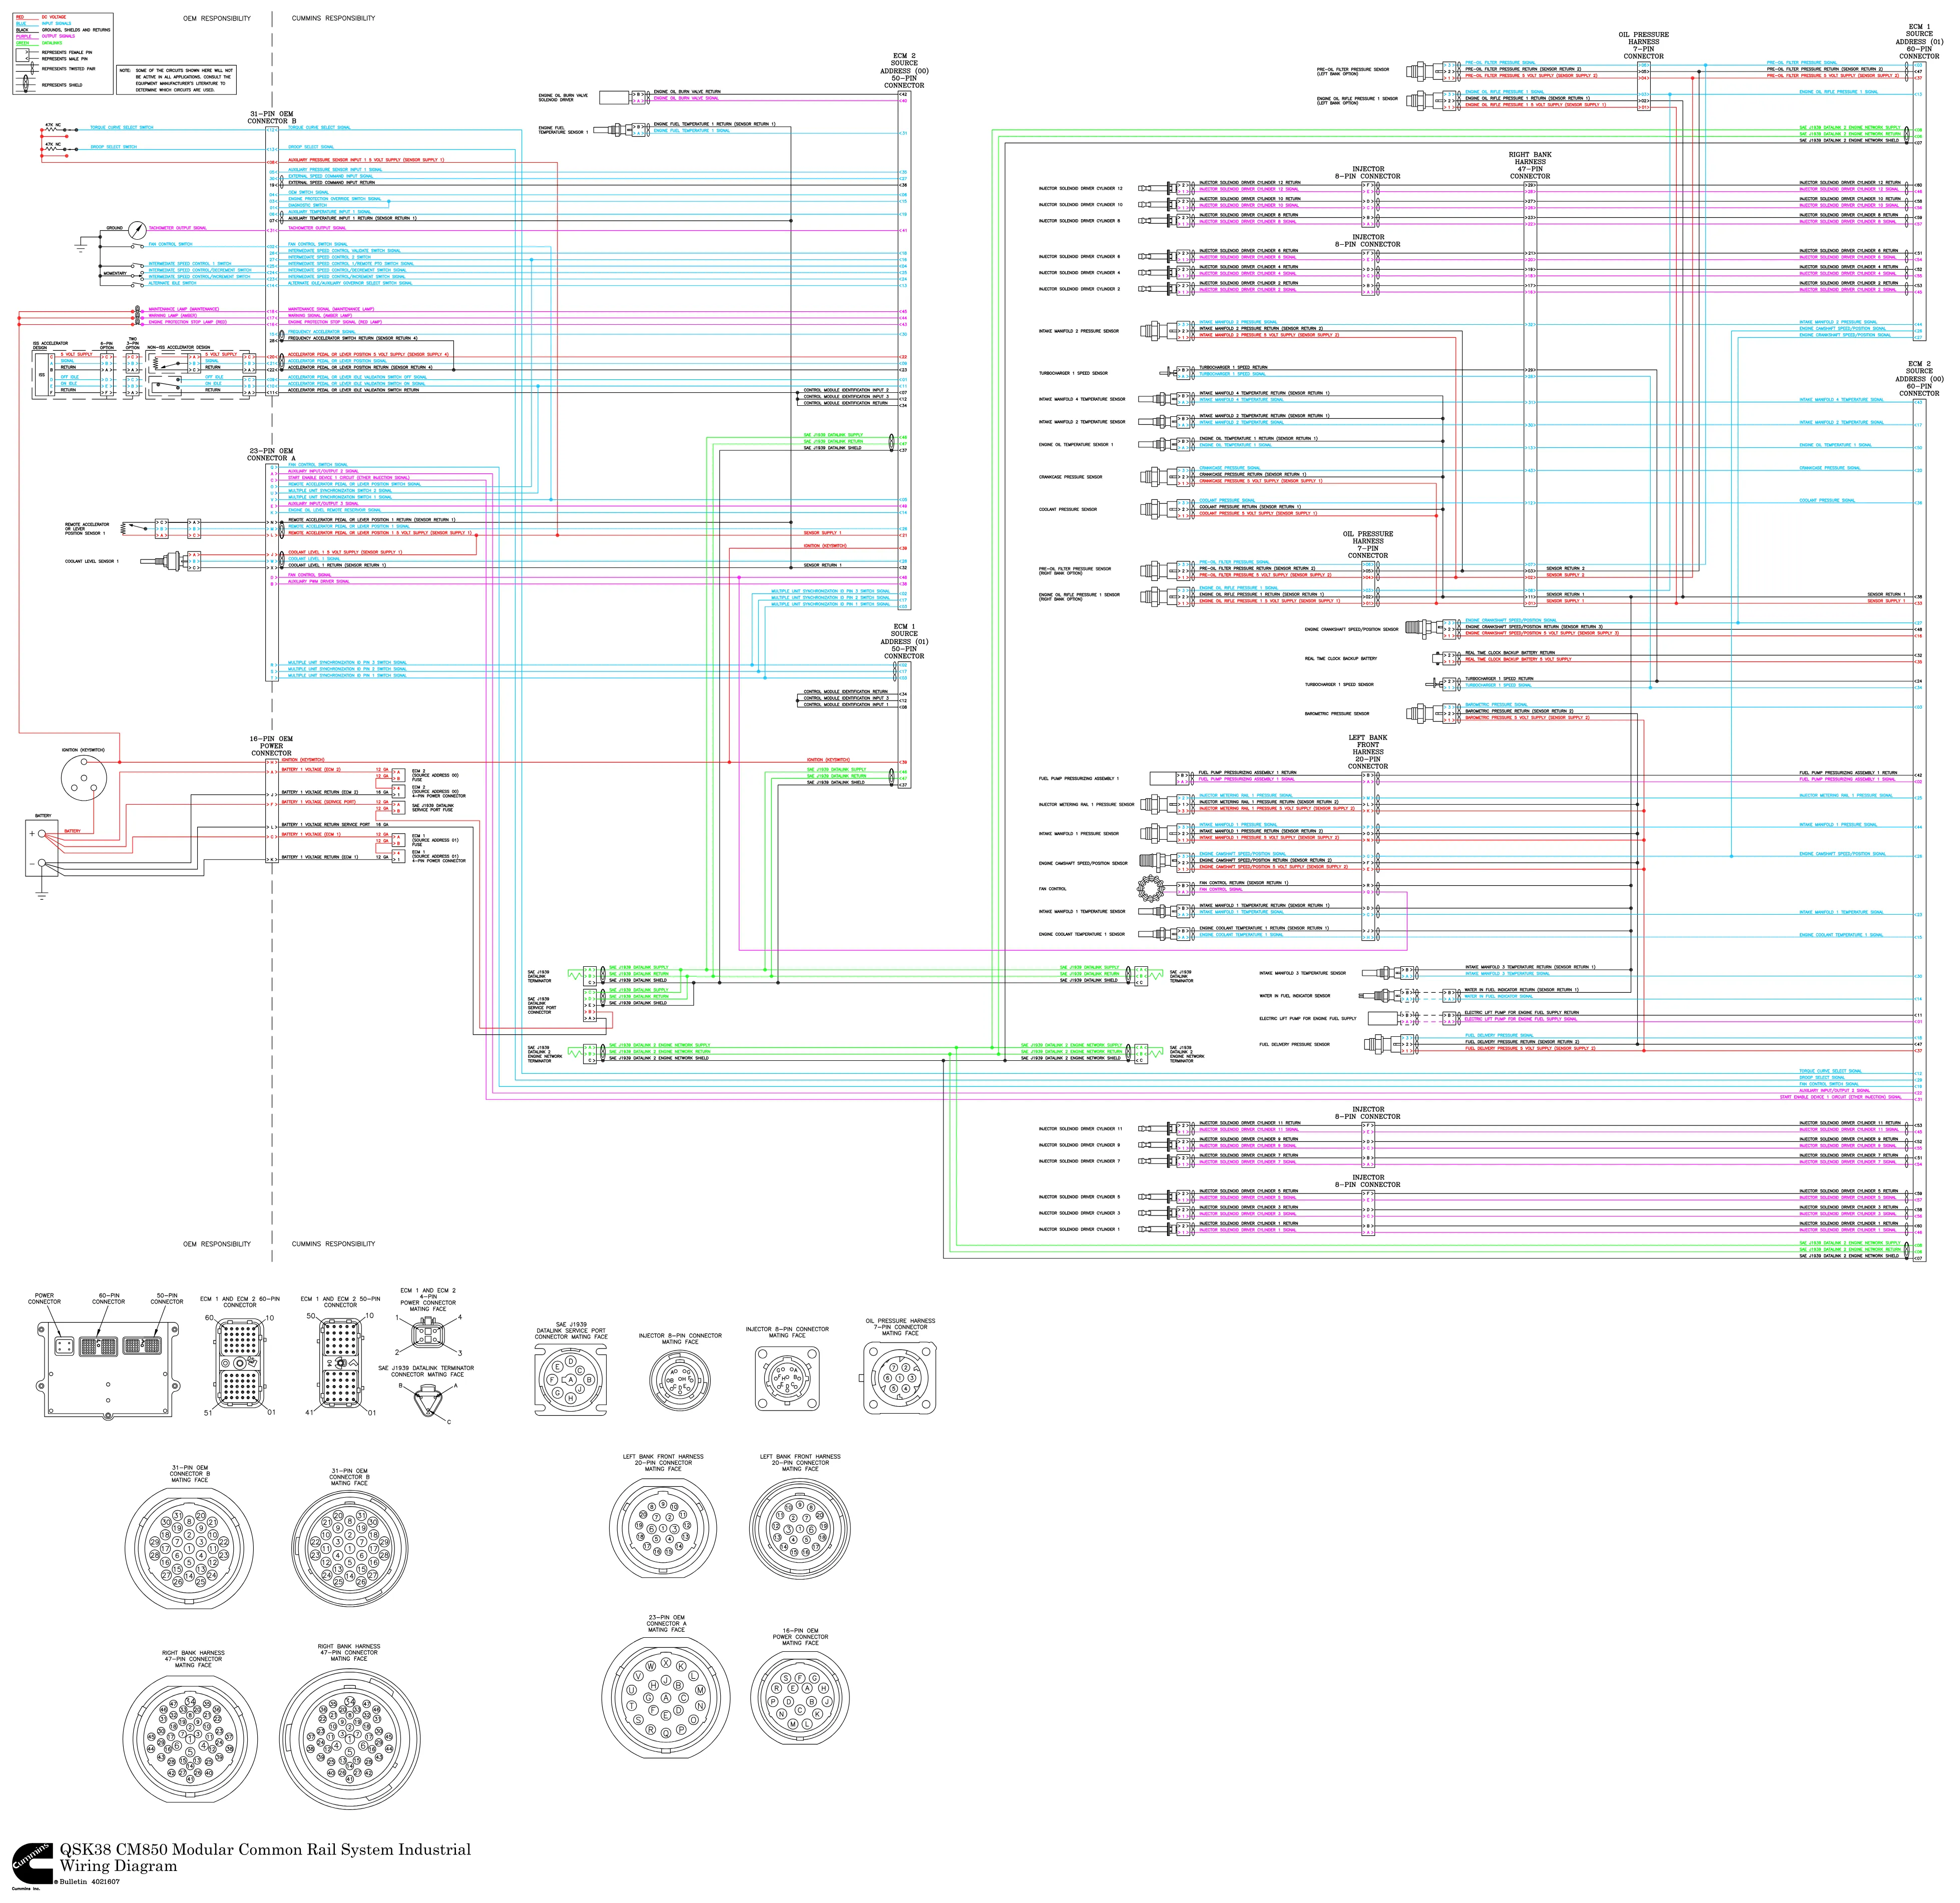Click the 'DROOP SELECT SWITCH' label
This screenshot has height=1903, width=1960.
[114, 147]
